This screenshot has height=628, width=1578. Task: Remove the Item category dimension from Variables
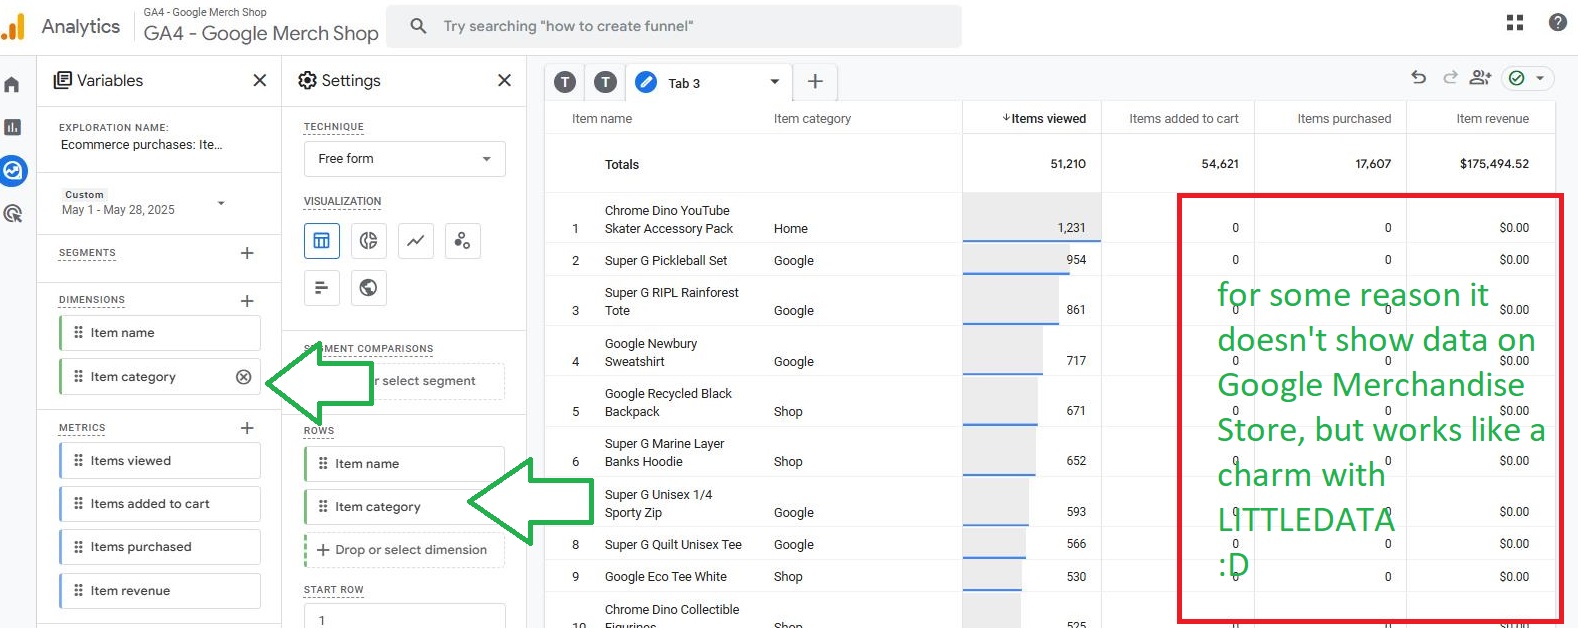coord(243,377)
